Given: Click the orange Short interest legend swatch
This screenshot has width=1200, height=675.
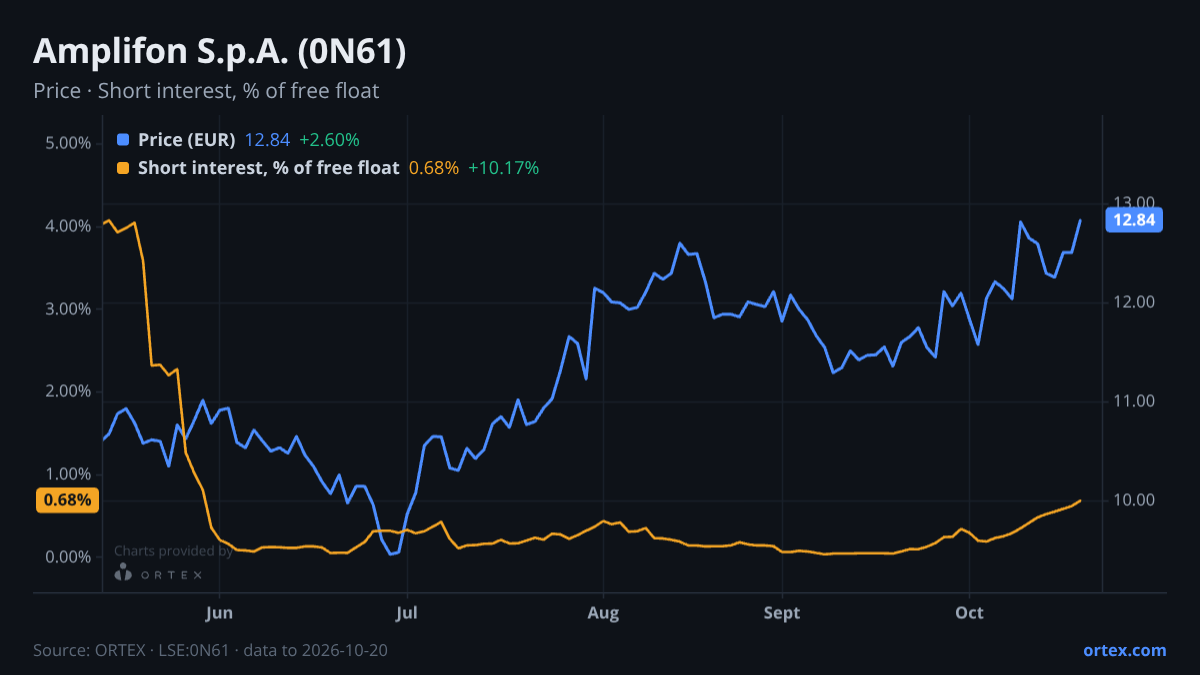Looking at the screenshot, I should tap(123, 168).
